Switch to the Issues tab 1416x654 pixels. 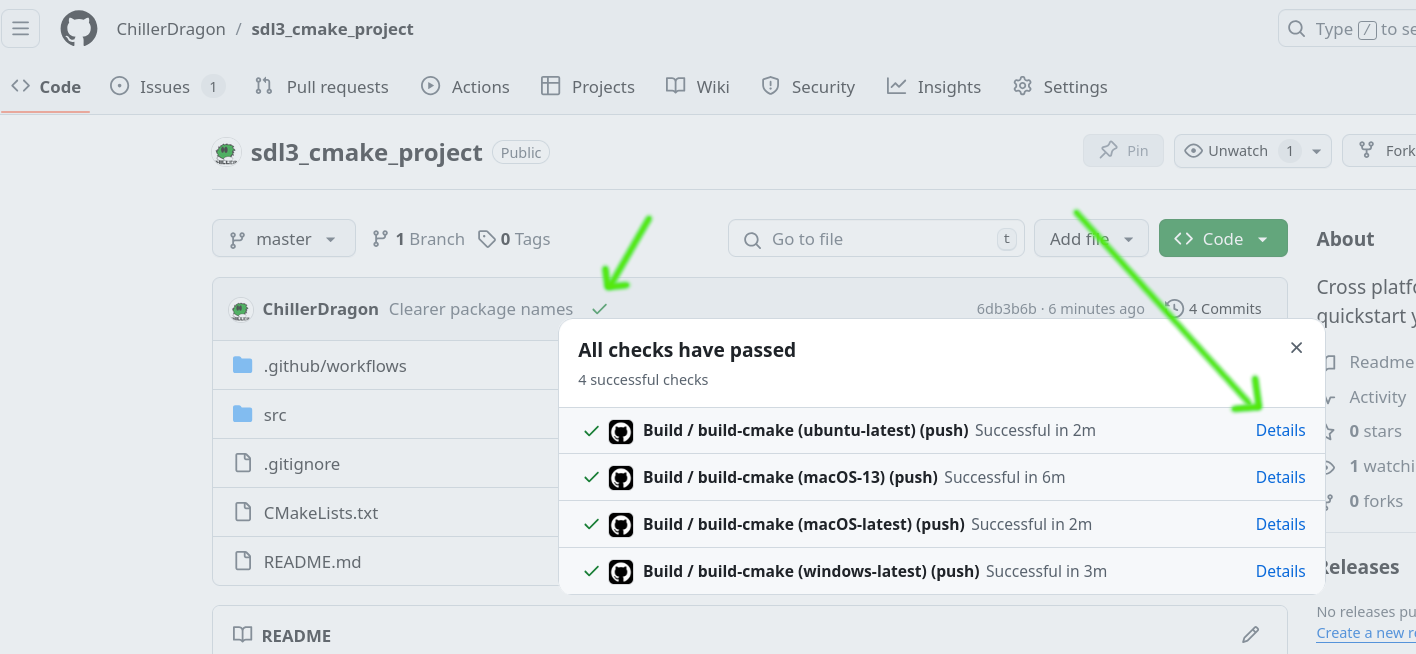tap(166, 87)
